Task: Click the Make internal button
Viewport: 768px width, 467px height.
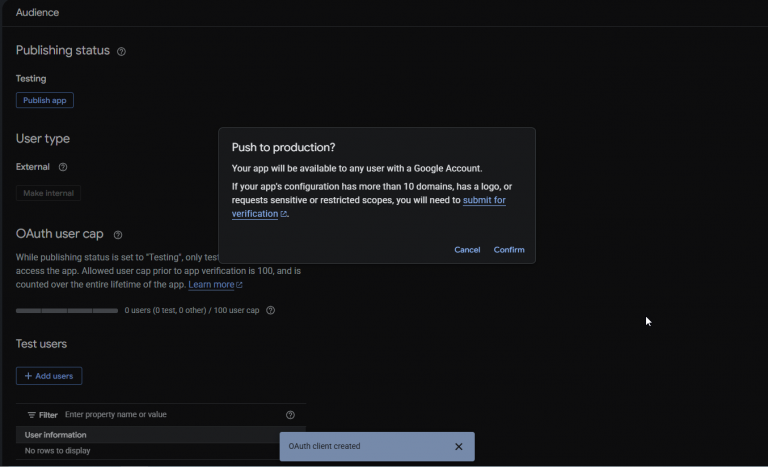Action: [48, 193]
